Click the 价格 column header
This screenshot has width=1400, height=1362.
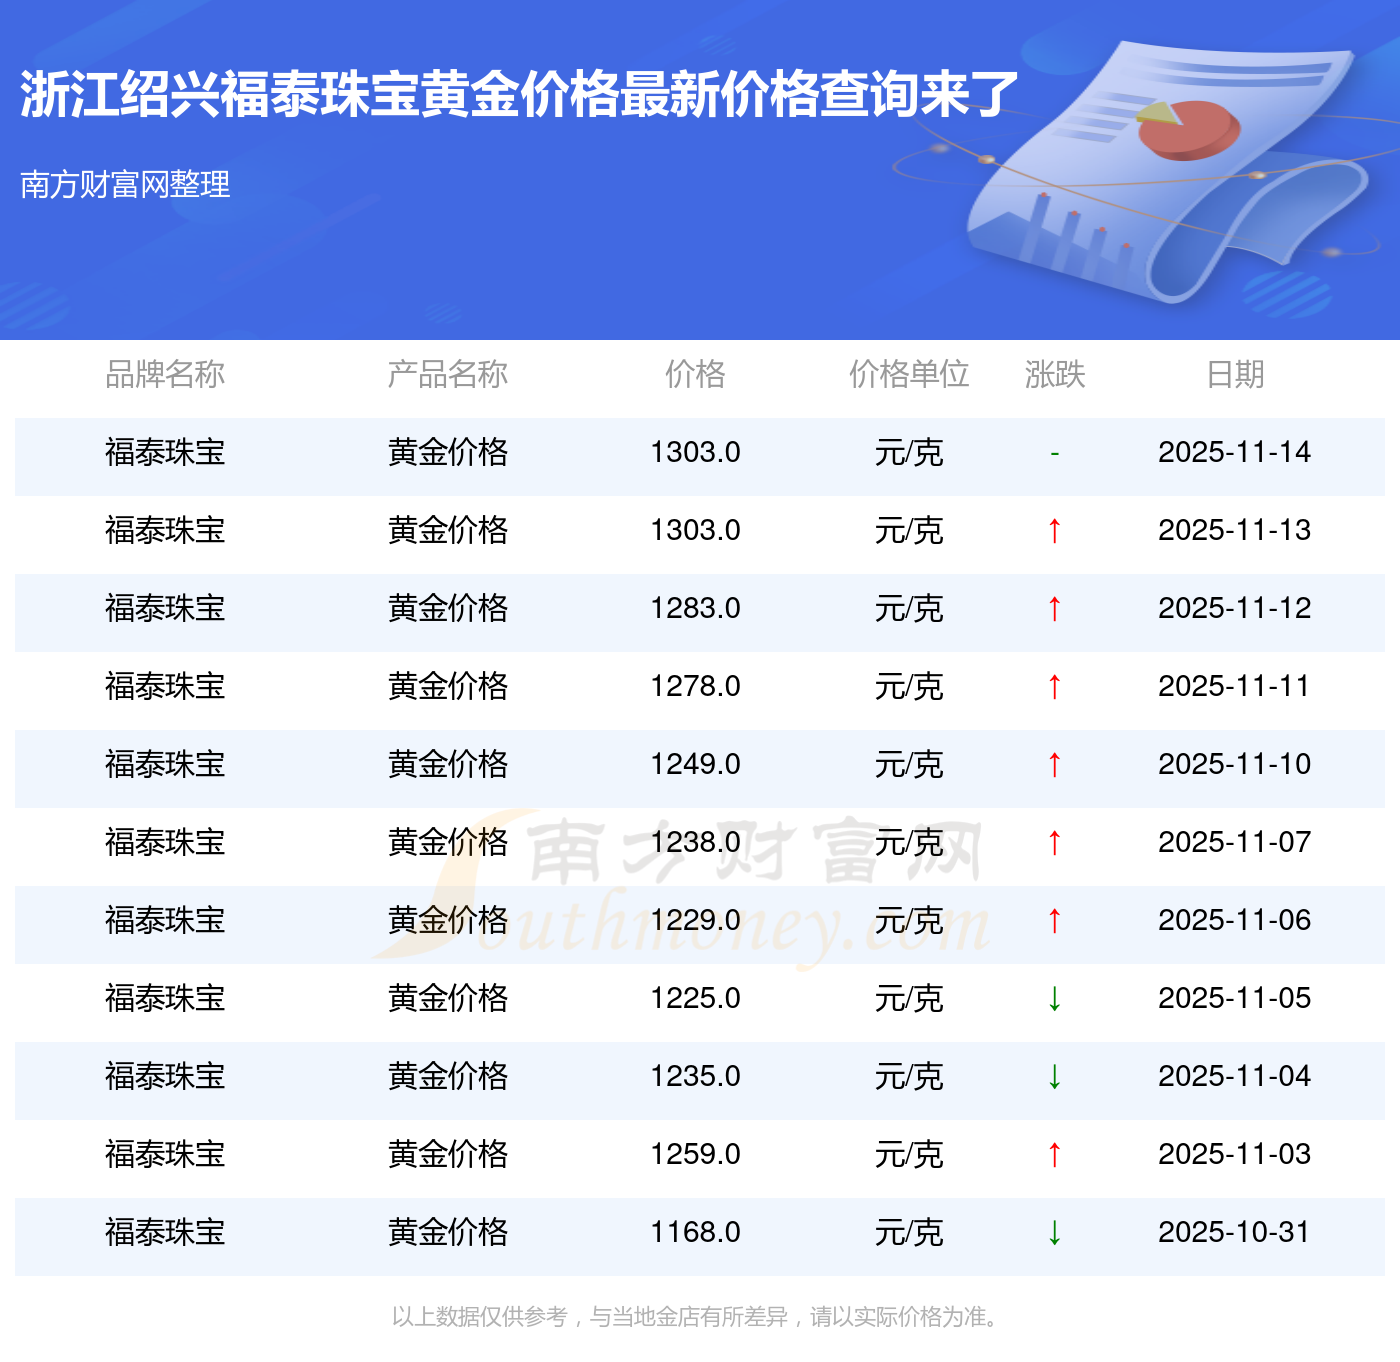point(695,375)
